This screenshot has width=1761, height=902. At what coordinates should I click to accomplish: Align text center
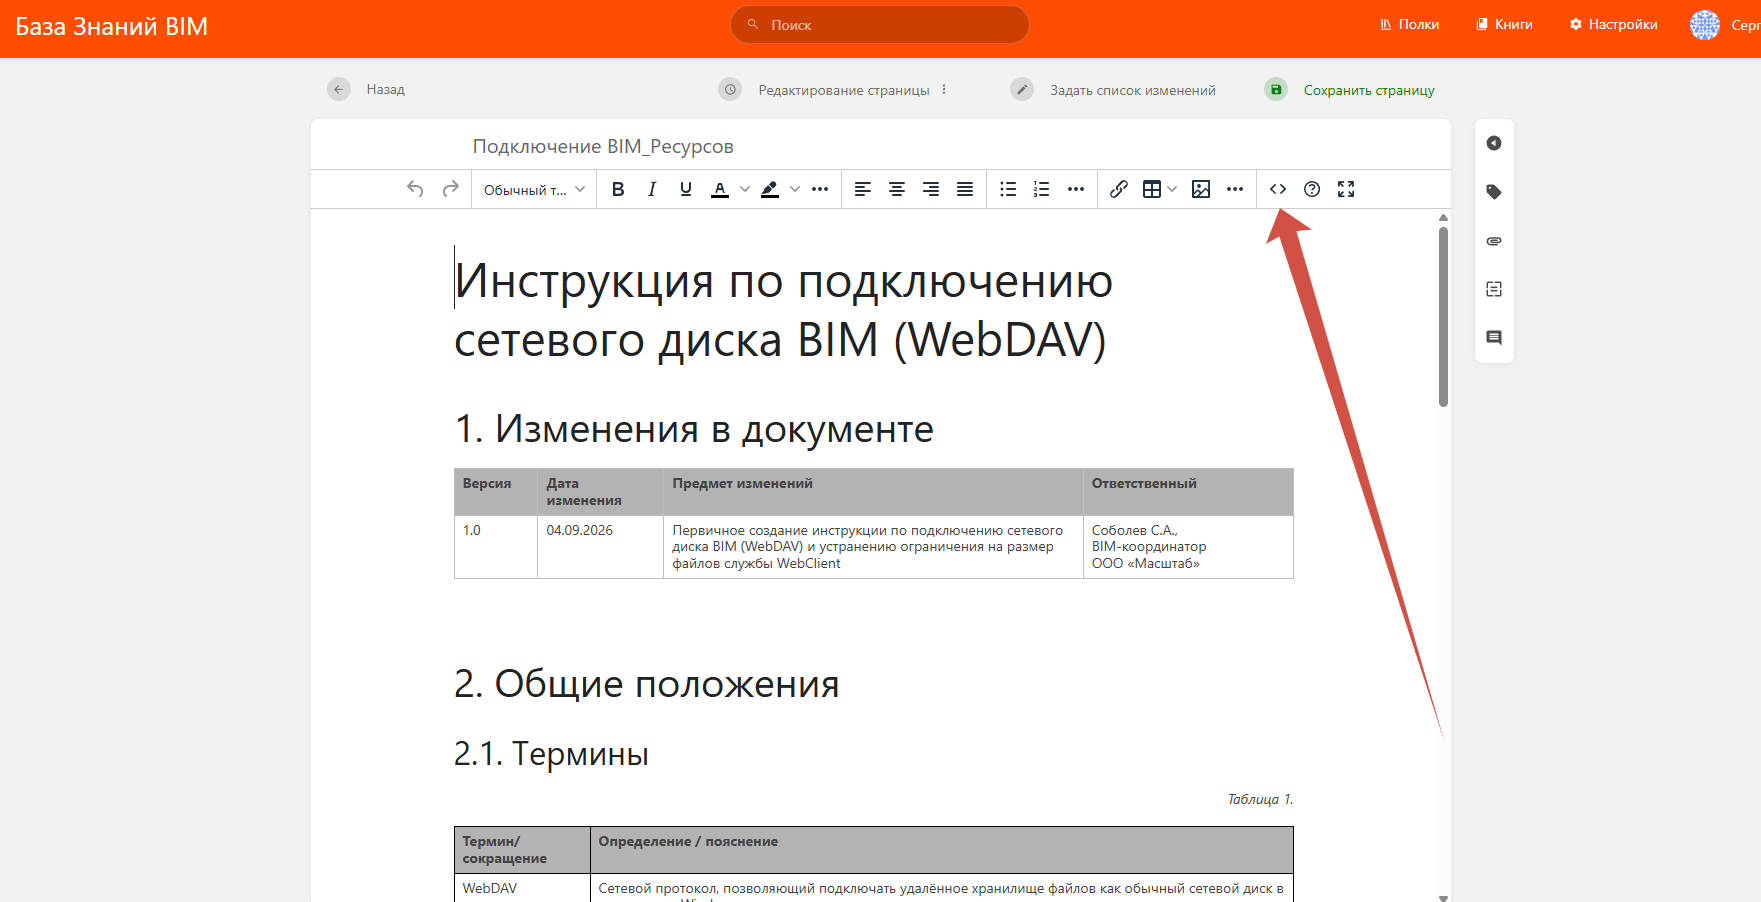(x=897, y=189)
